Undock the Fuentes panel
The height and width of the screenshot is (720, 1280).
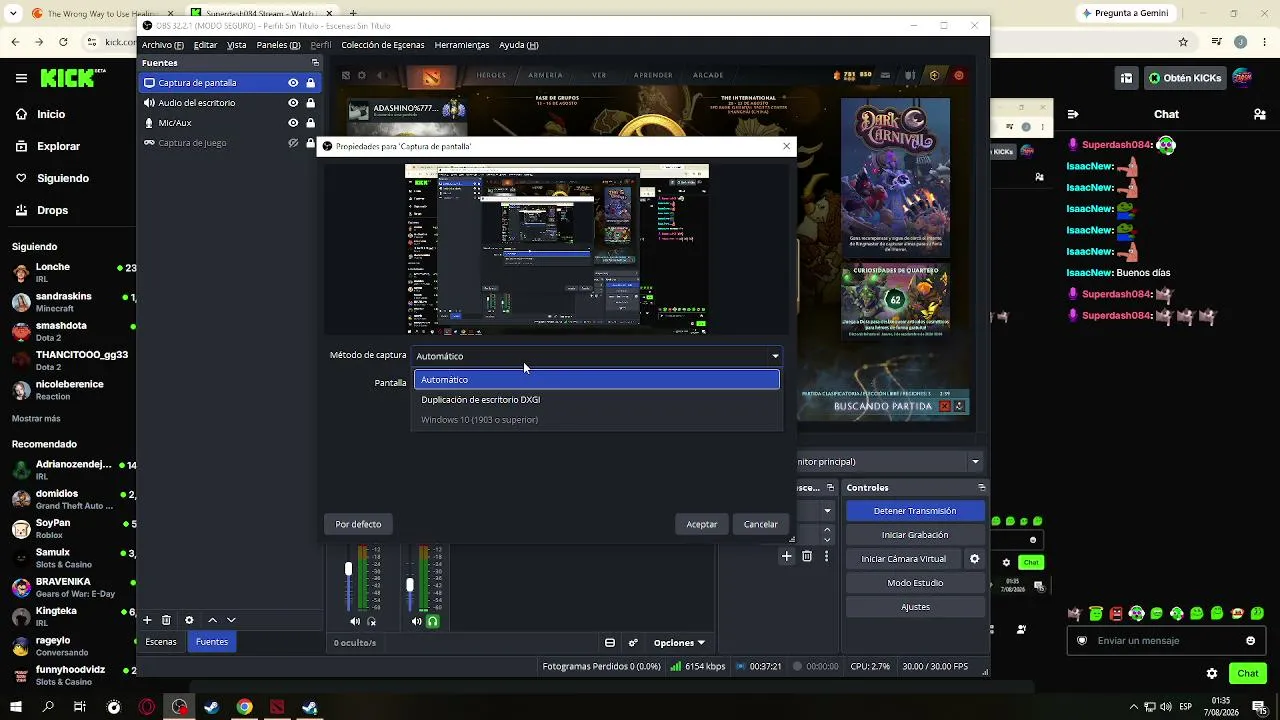315,63
